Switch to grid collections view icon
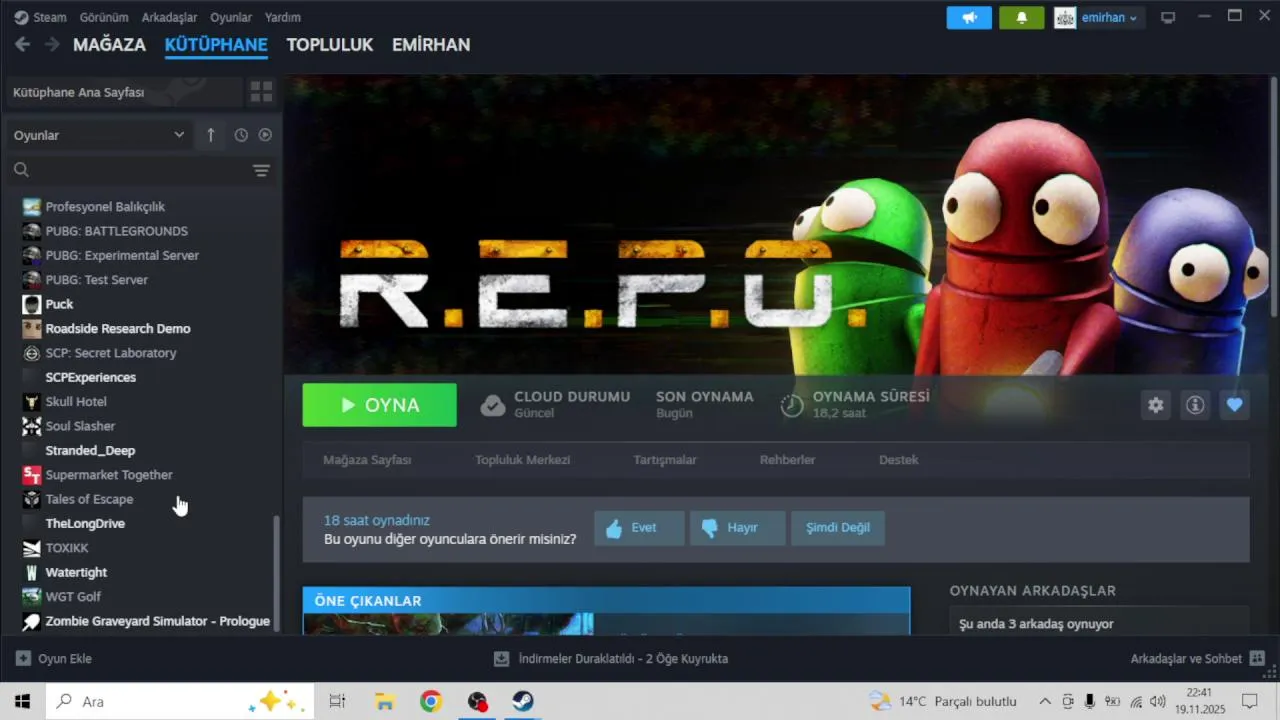 [x=261, y=92]
